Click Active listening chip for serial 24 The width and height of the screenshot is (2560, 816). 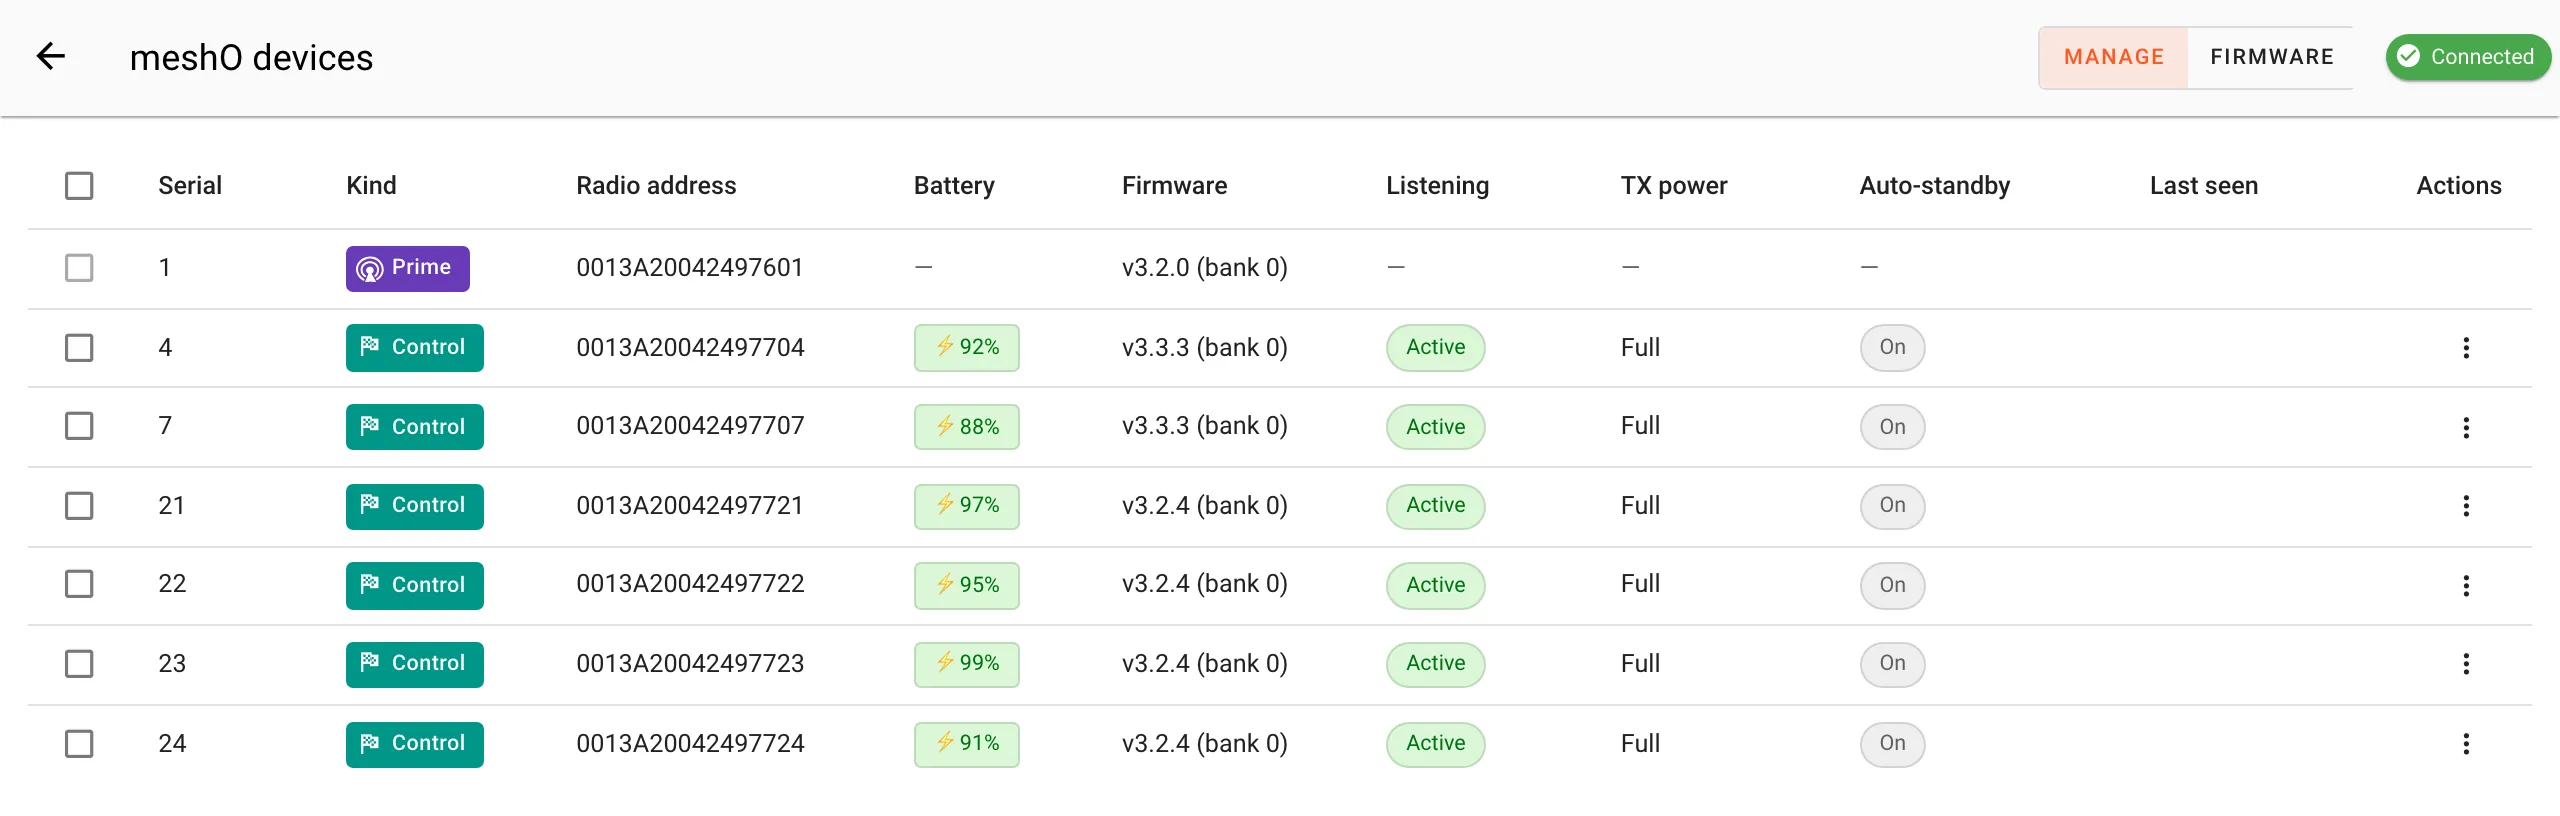pyautogui.click(x=1435, y=744)
